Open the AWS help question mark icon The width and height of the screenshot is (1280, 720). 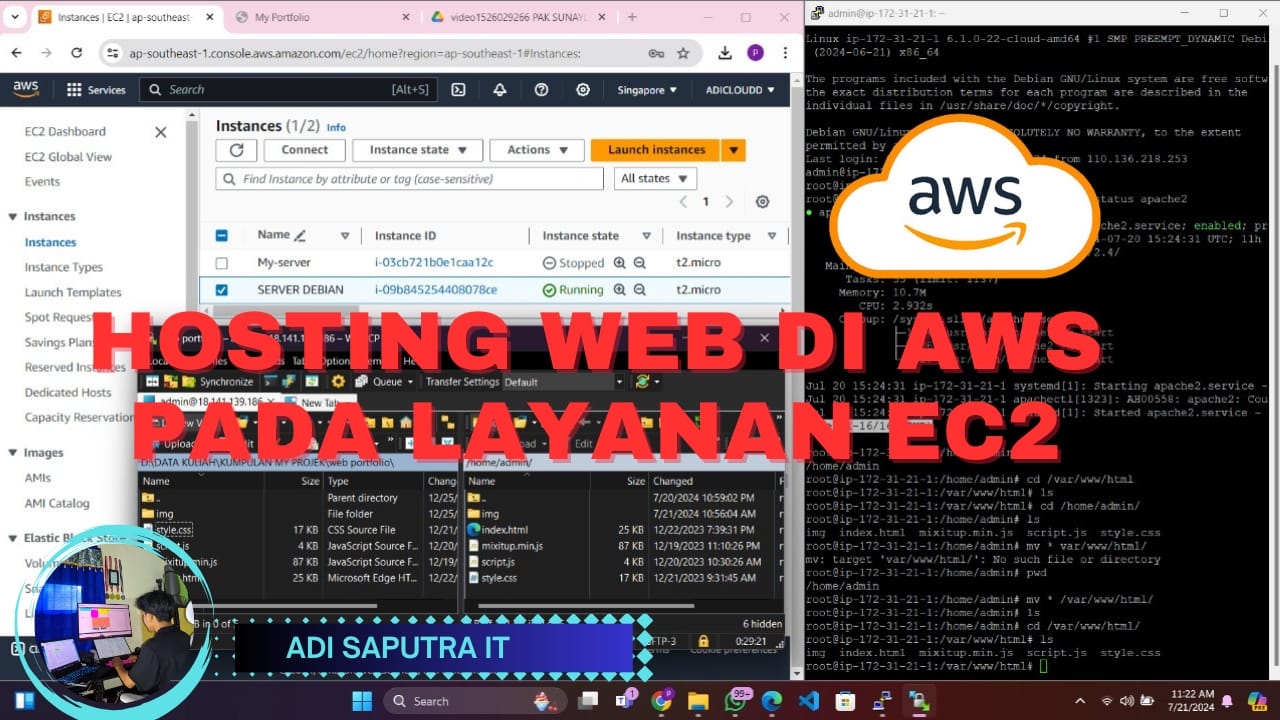coord(541,90)
